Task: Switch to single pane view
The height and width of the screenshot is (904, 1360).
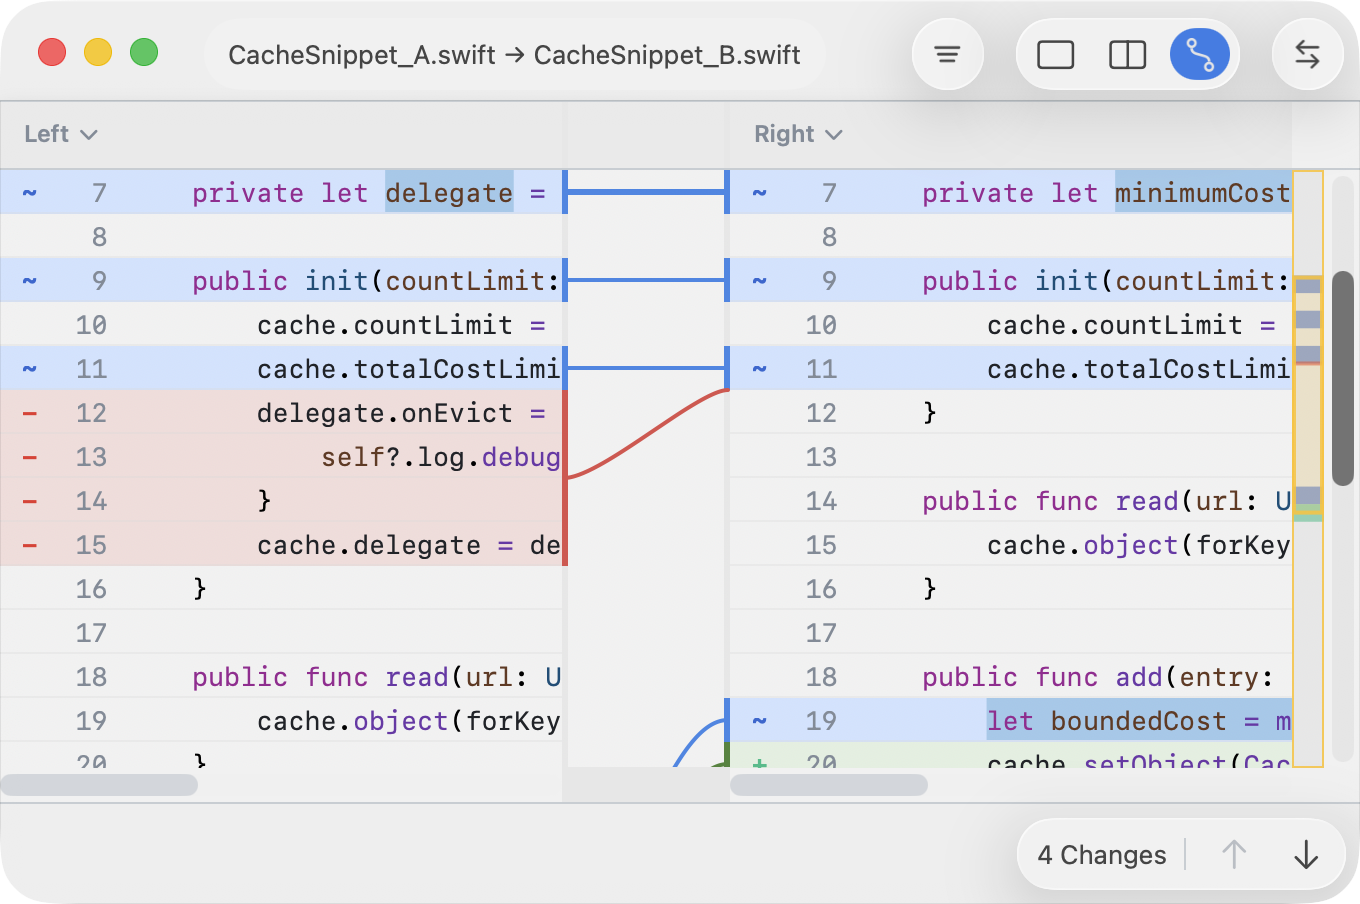Action: click(x=1056, y=54)
